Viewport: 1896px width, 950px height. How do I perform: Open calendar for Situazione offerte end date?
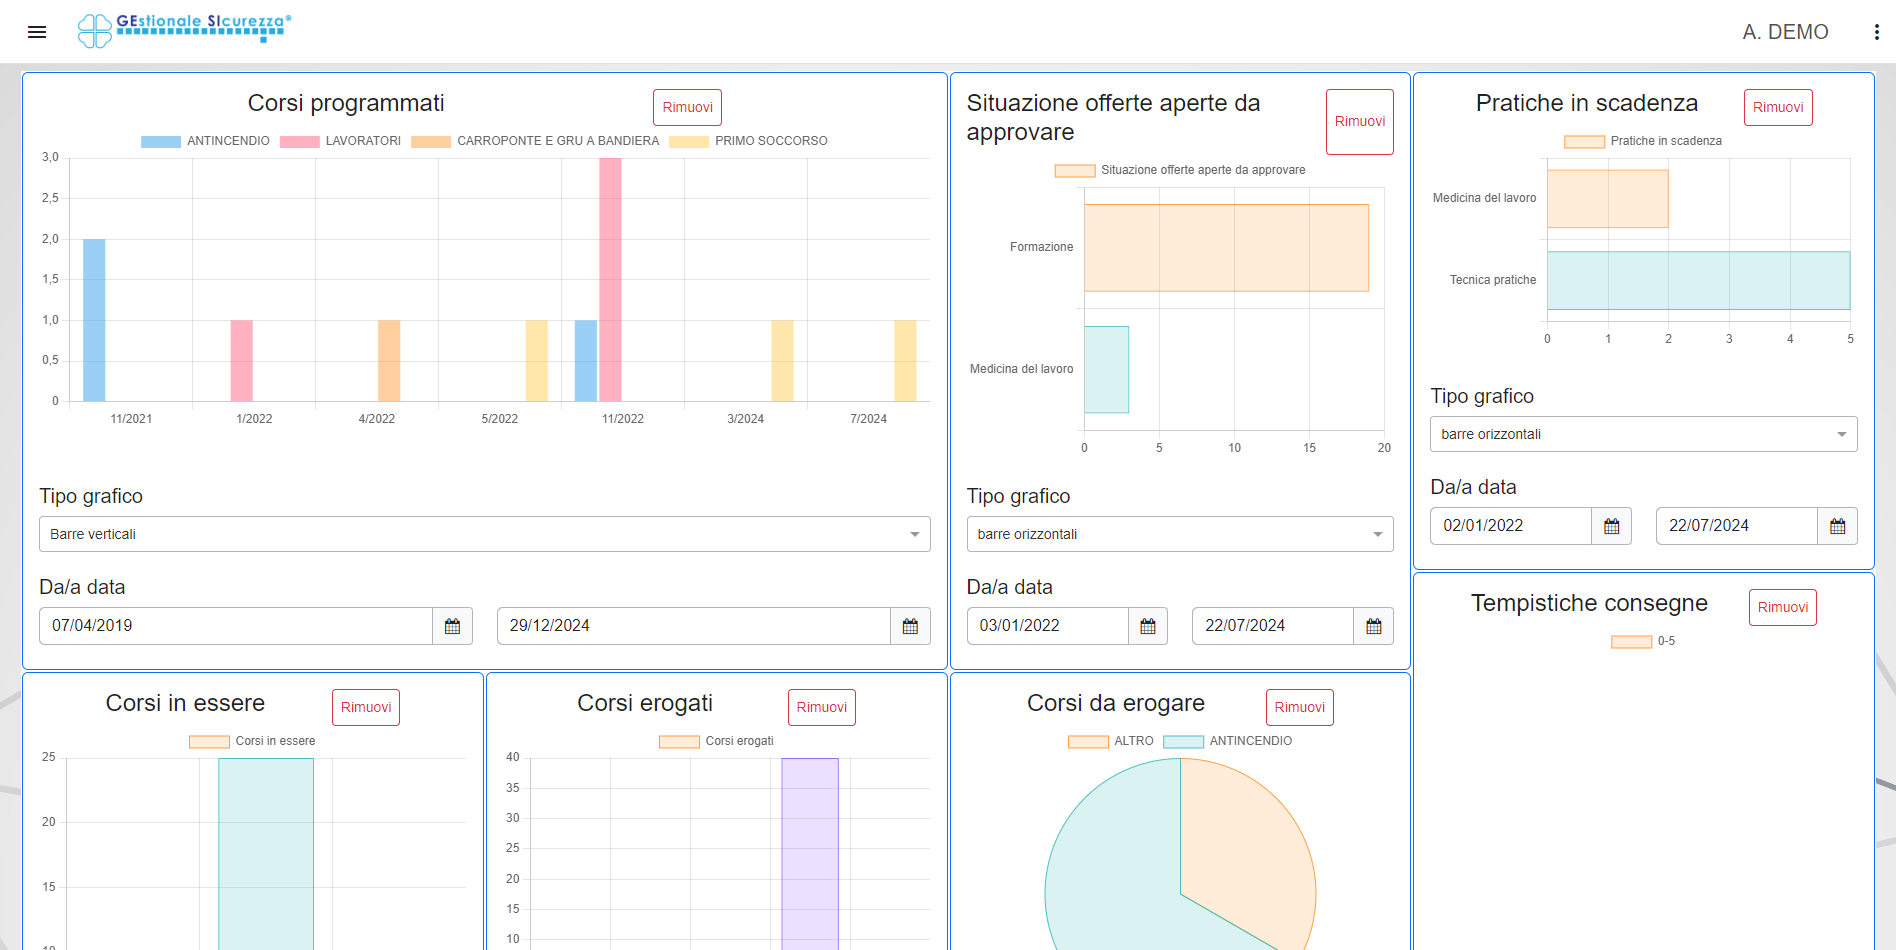(x=1374, y=626)
